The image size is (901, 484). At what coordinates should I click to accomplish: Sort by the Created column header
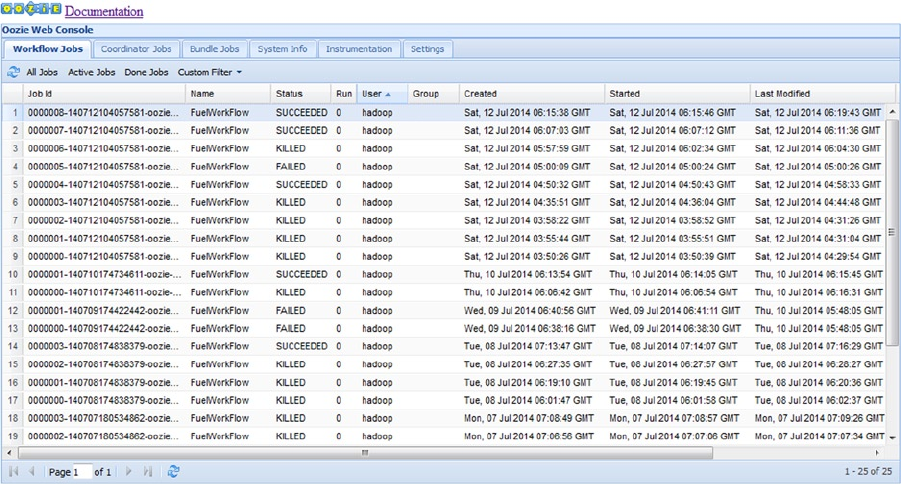point(532,94)
